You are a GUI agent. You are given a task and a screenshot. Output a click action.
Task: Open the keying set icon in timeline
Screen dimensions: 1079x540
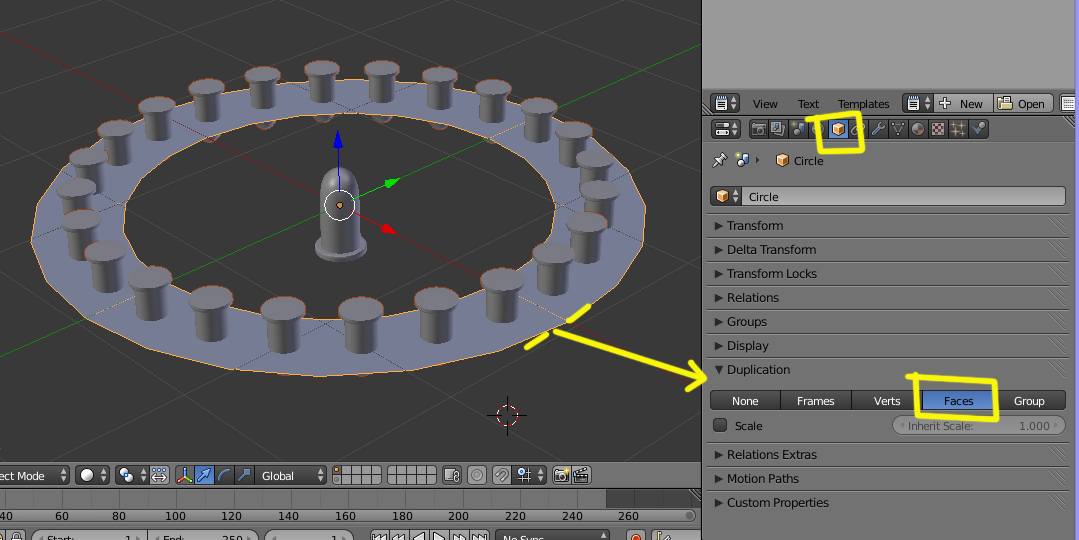[661, 537]
